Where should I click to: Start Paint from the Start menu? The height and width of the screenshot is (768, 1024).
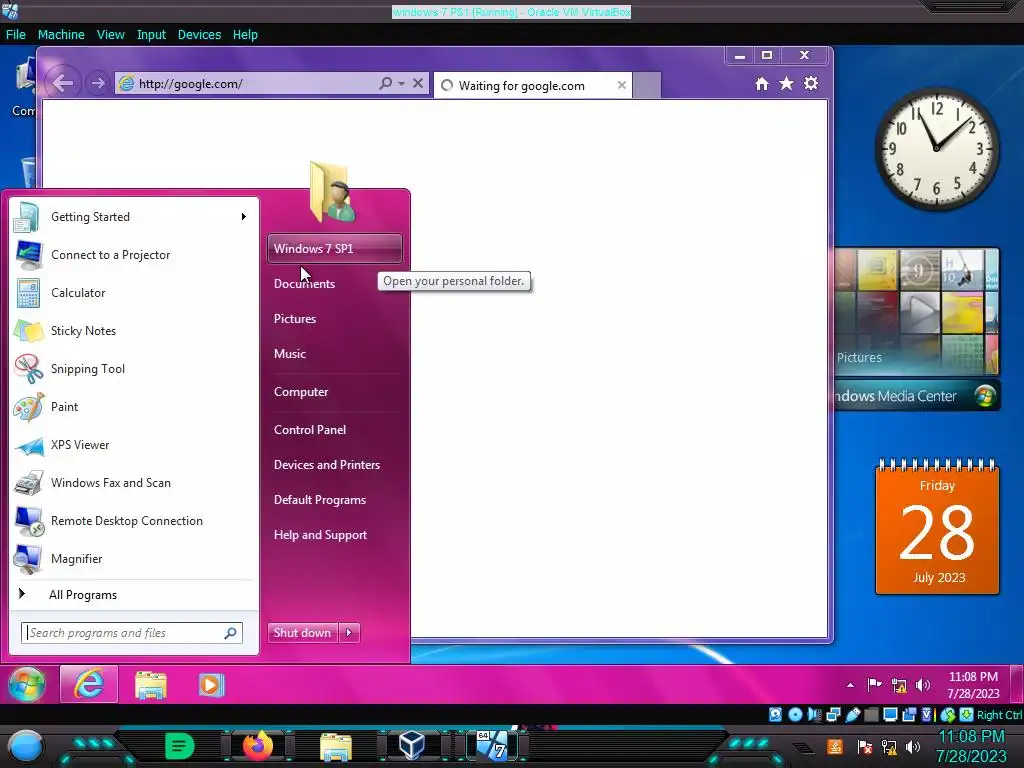click(x=134, y=406)
